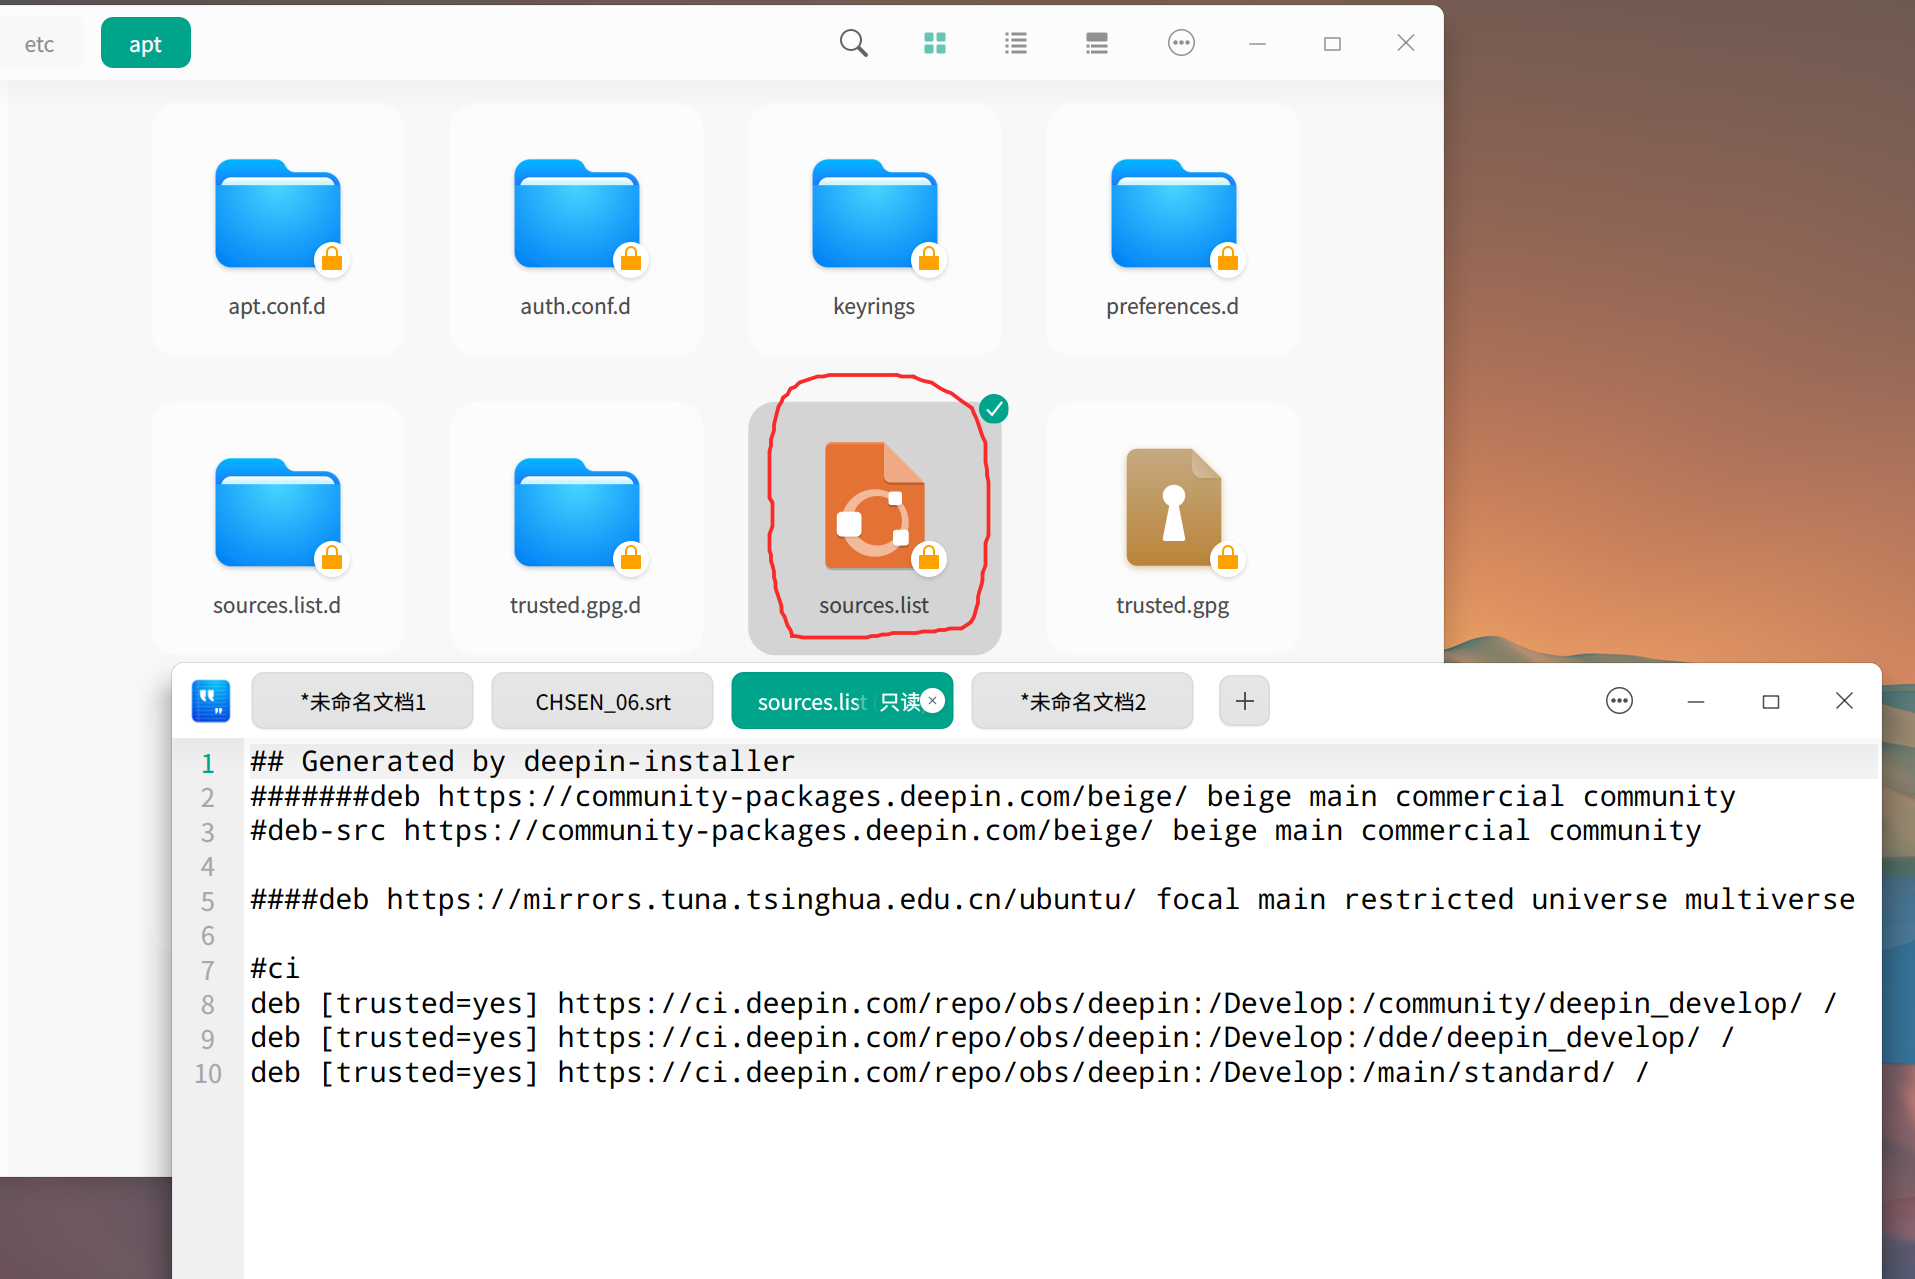Click the 'sources.list' file name label
The image size is (1915, 1279).
pyautogui.click(x=874, y=605)
